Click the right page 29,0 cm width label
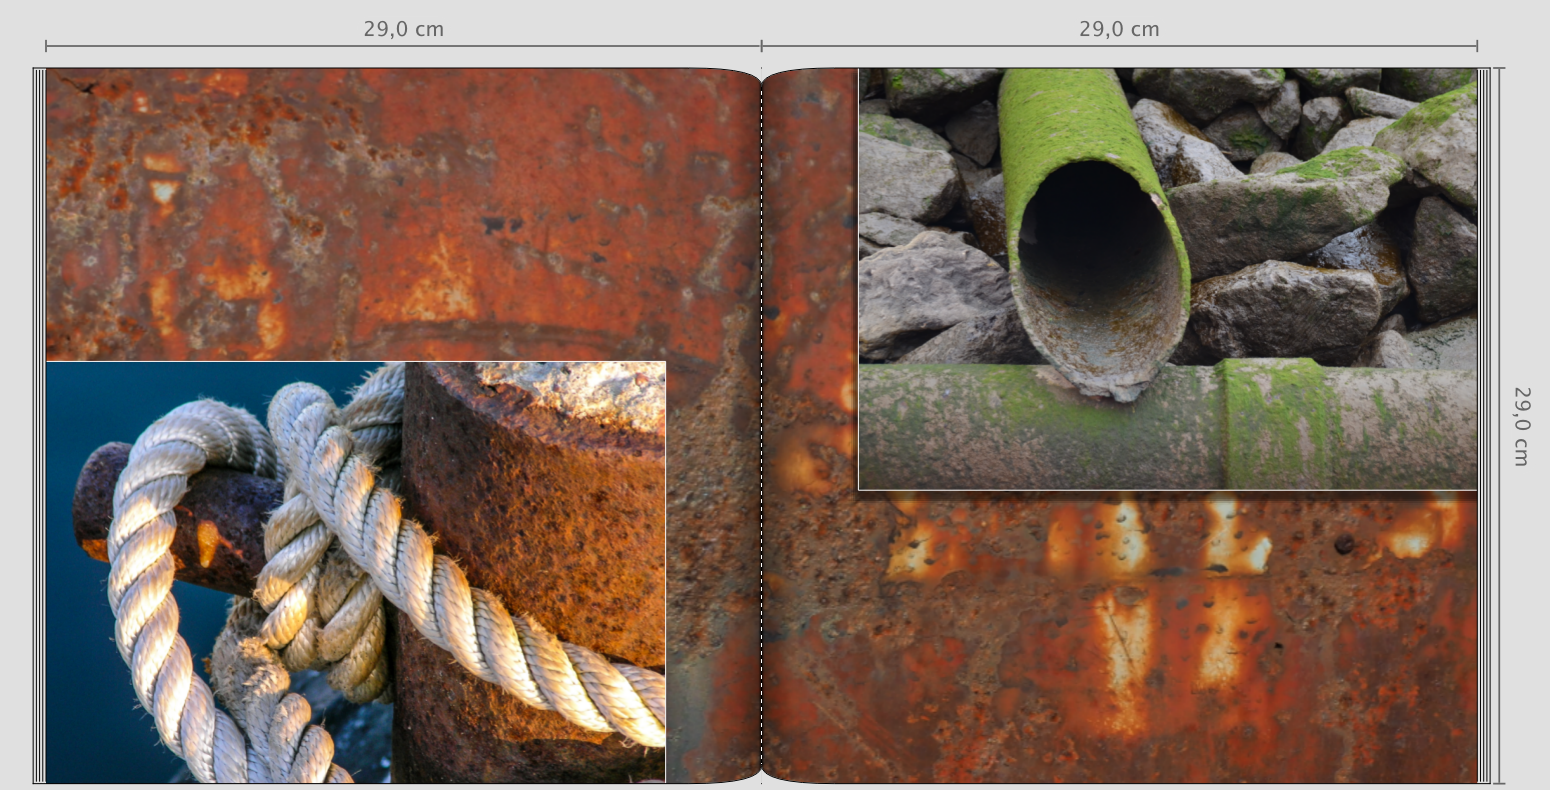Screen dimensions: 1550x790 pyautogui.click(x=1119, y=29)
